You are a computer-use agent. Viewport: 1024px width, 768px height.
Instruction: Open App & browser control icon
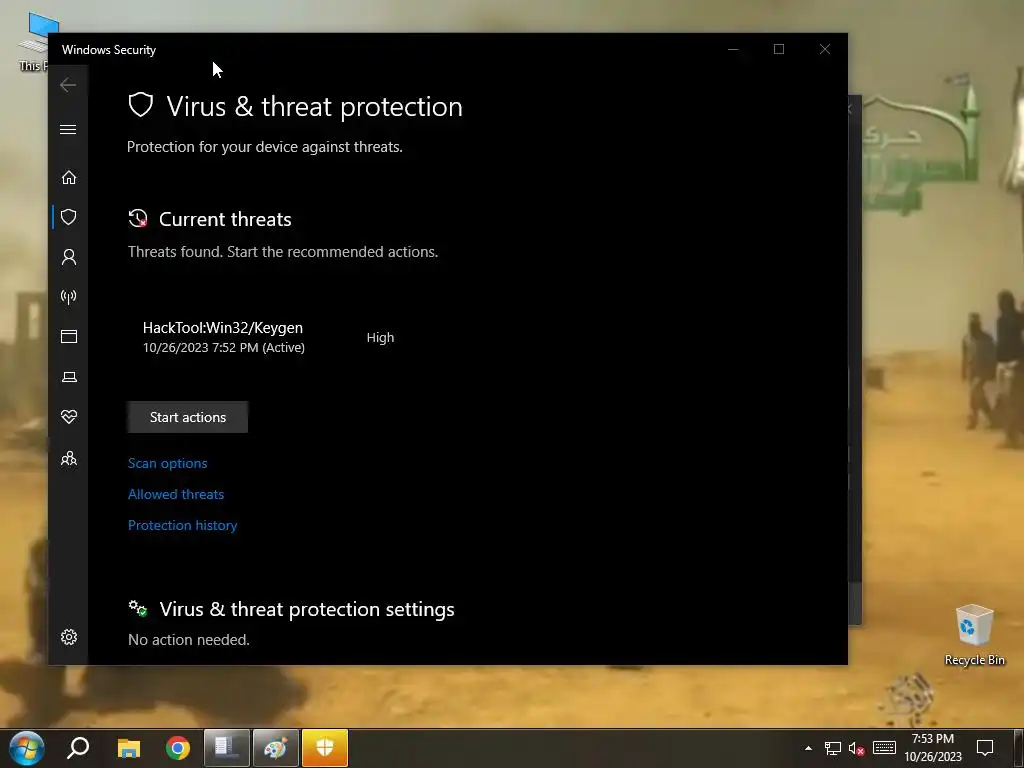click(x=69, y=336)
